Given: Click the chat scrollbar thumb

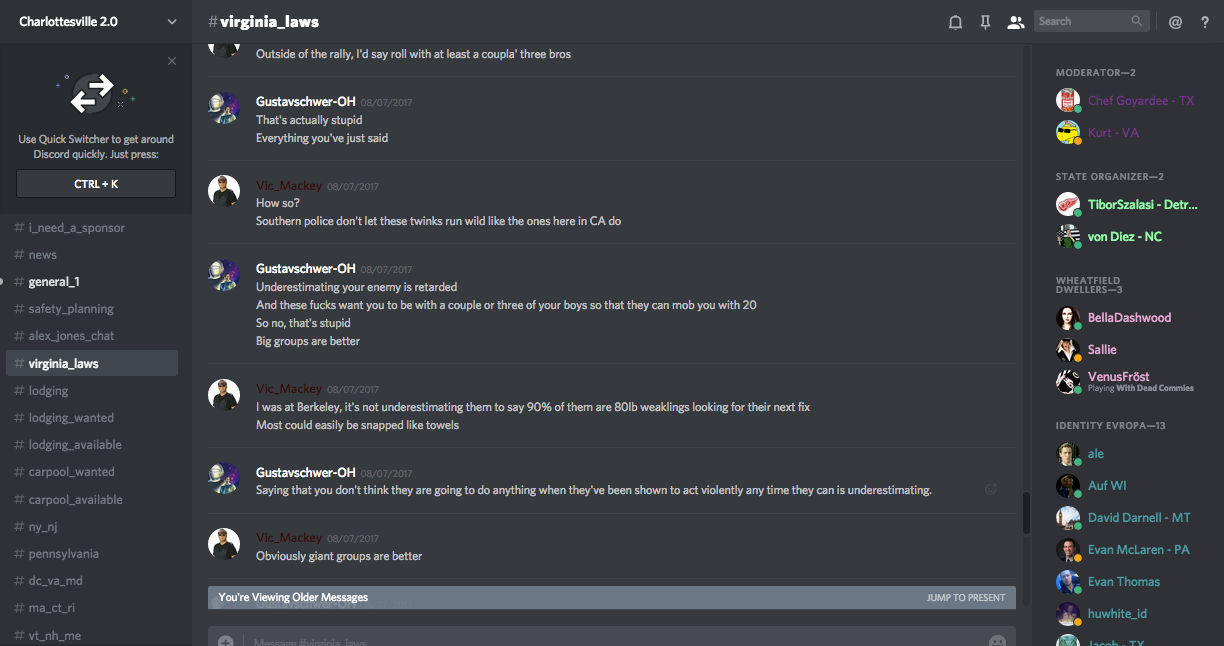Looking at the screenshot, I should click(x=1026, y=513).
